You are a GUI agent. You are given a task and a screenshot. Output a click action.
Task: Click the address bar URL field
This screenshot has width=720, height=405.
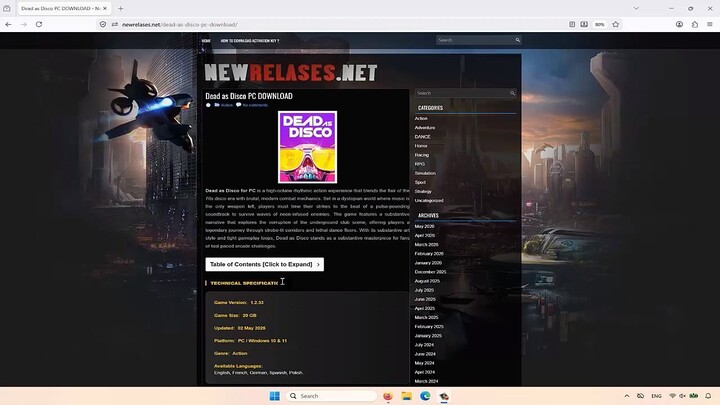tap(340, 24)
